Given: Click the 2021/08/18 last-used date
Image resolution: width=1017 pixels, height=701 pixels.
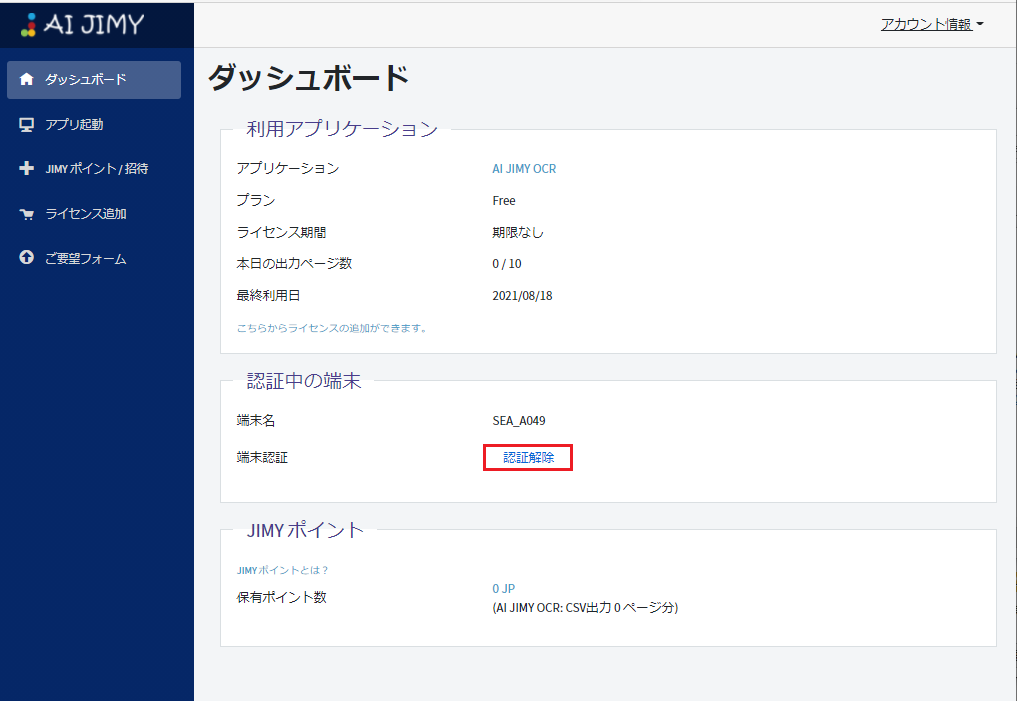Looking at the screenshot, I should click(x=522, y=296).
